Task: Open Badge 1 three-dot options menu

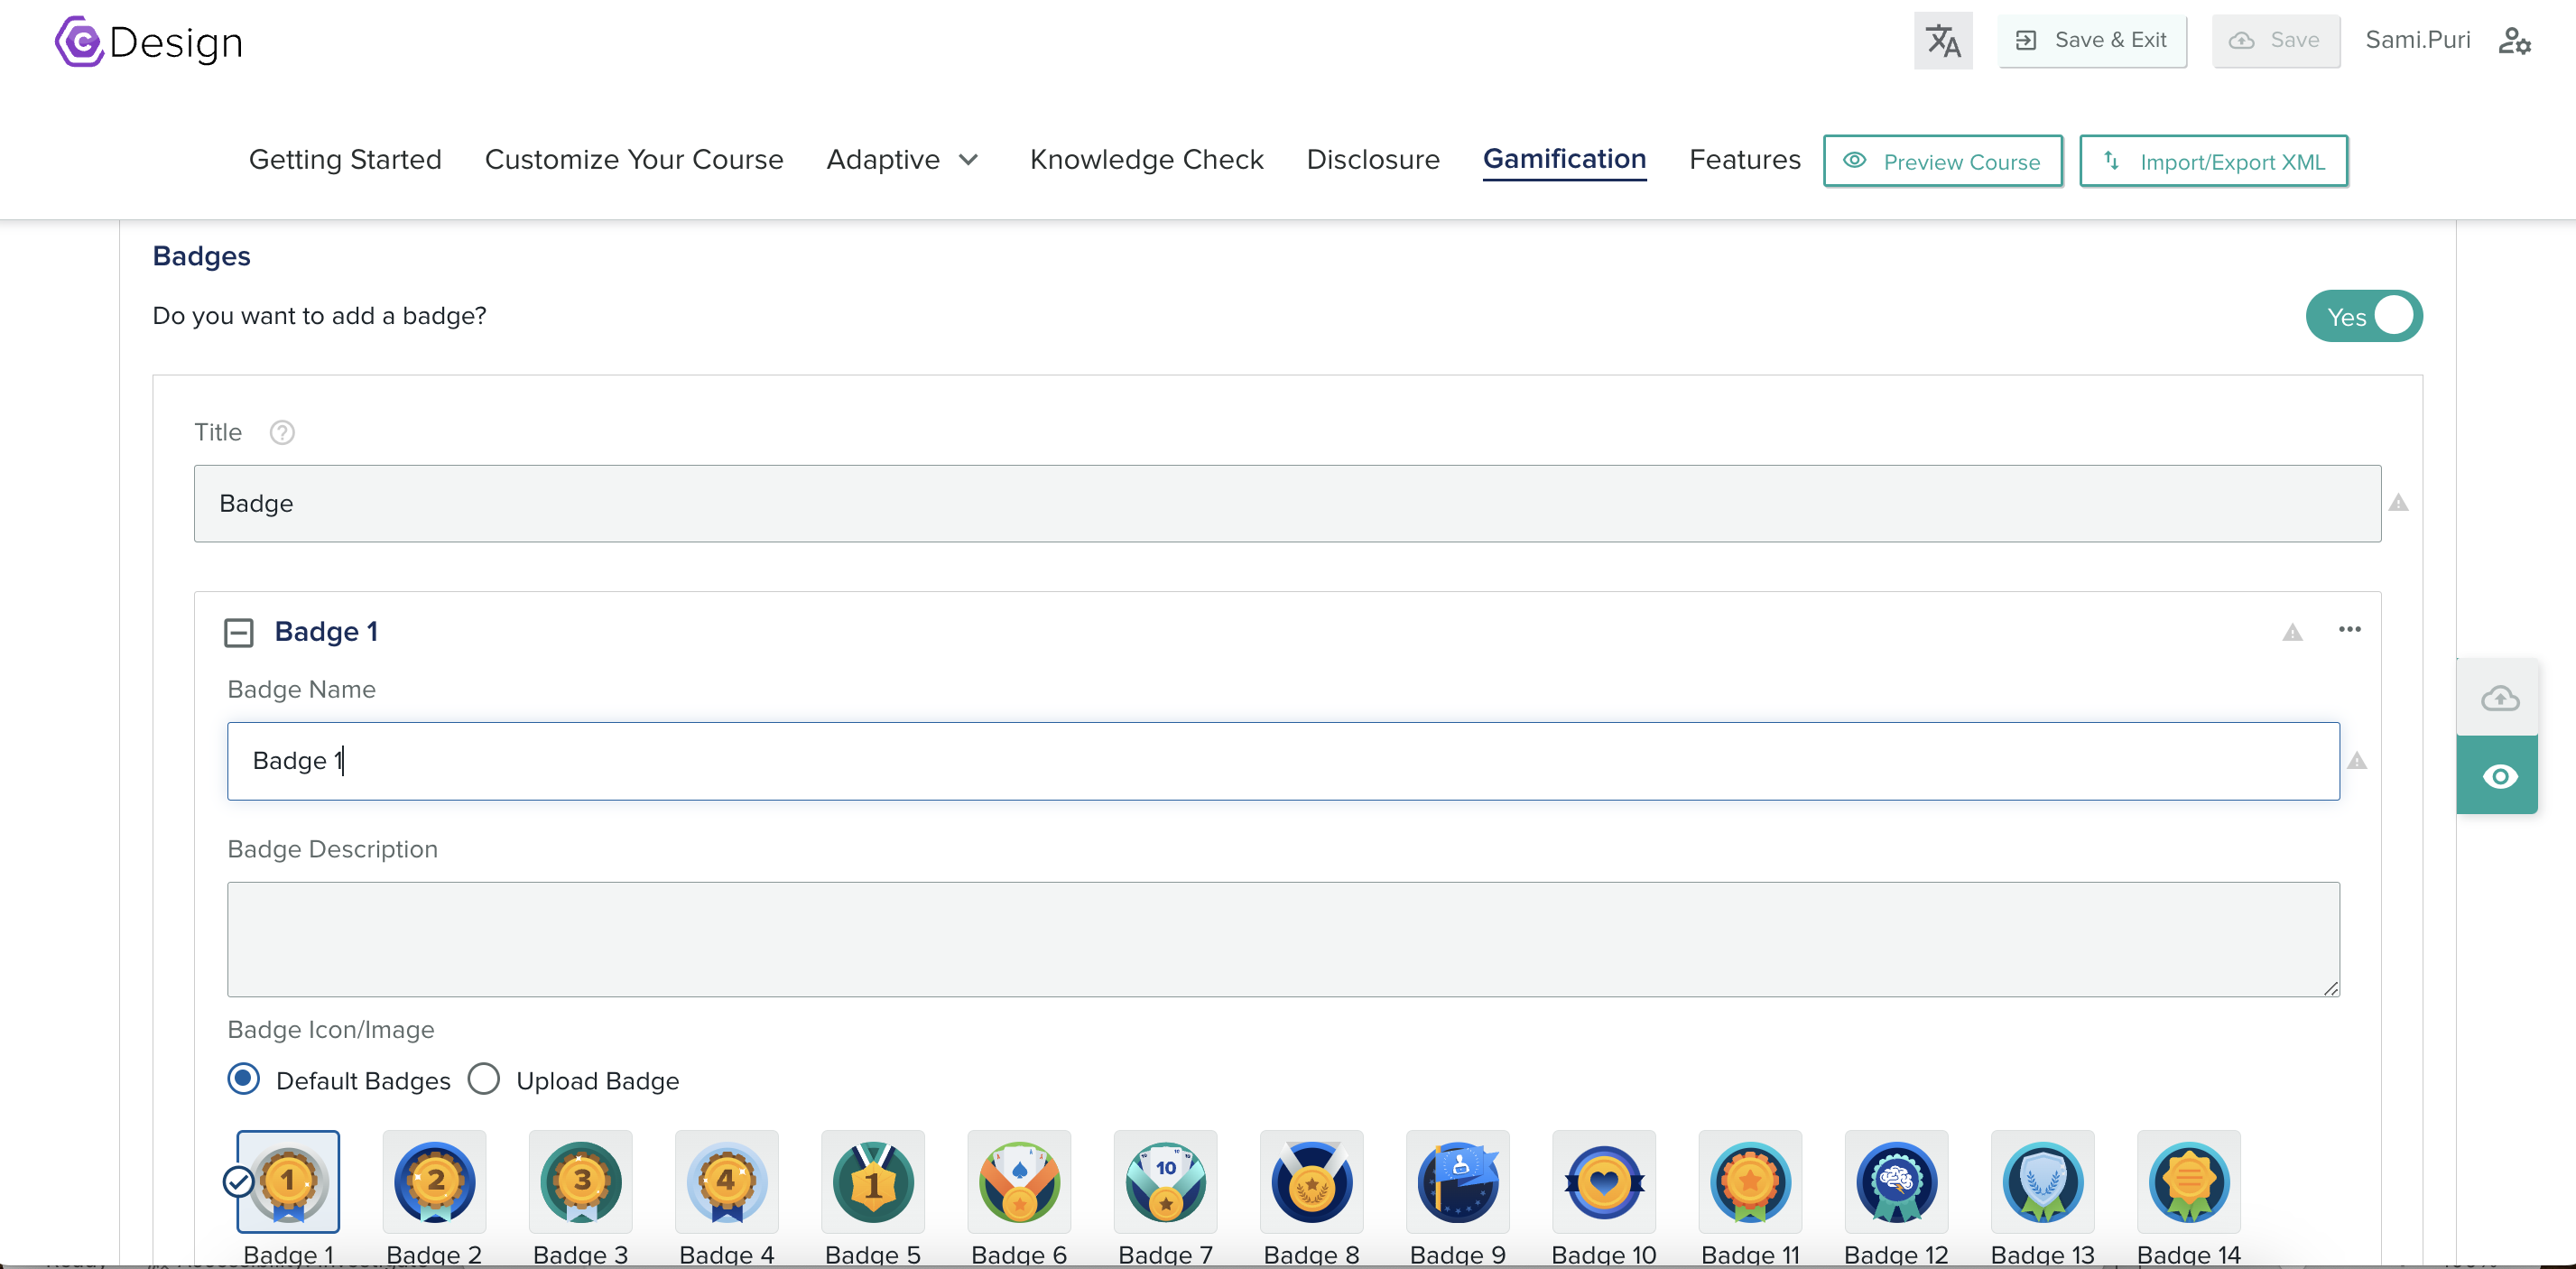Action: pos(2349,629)
